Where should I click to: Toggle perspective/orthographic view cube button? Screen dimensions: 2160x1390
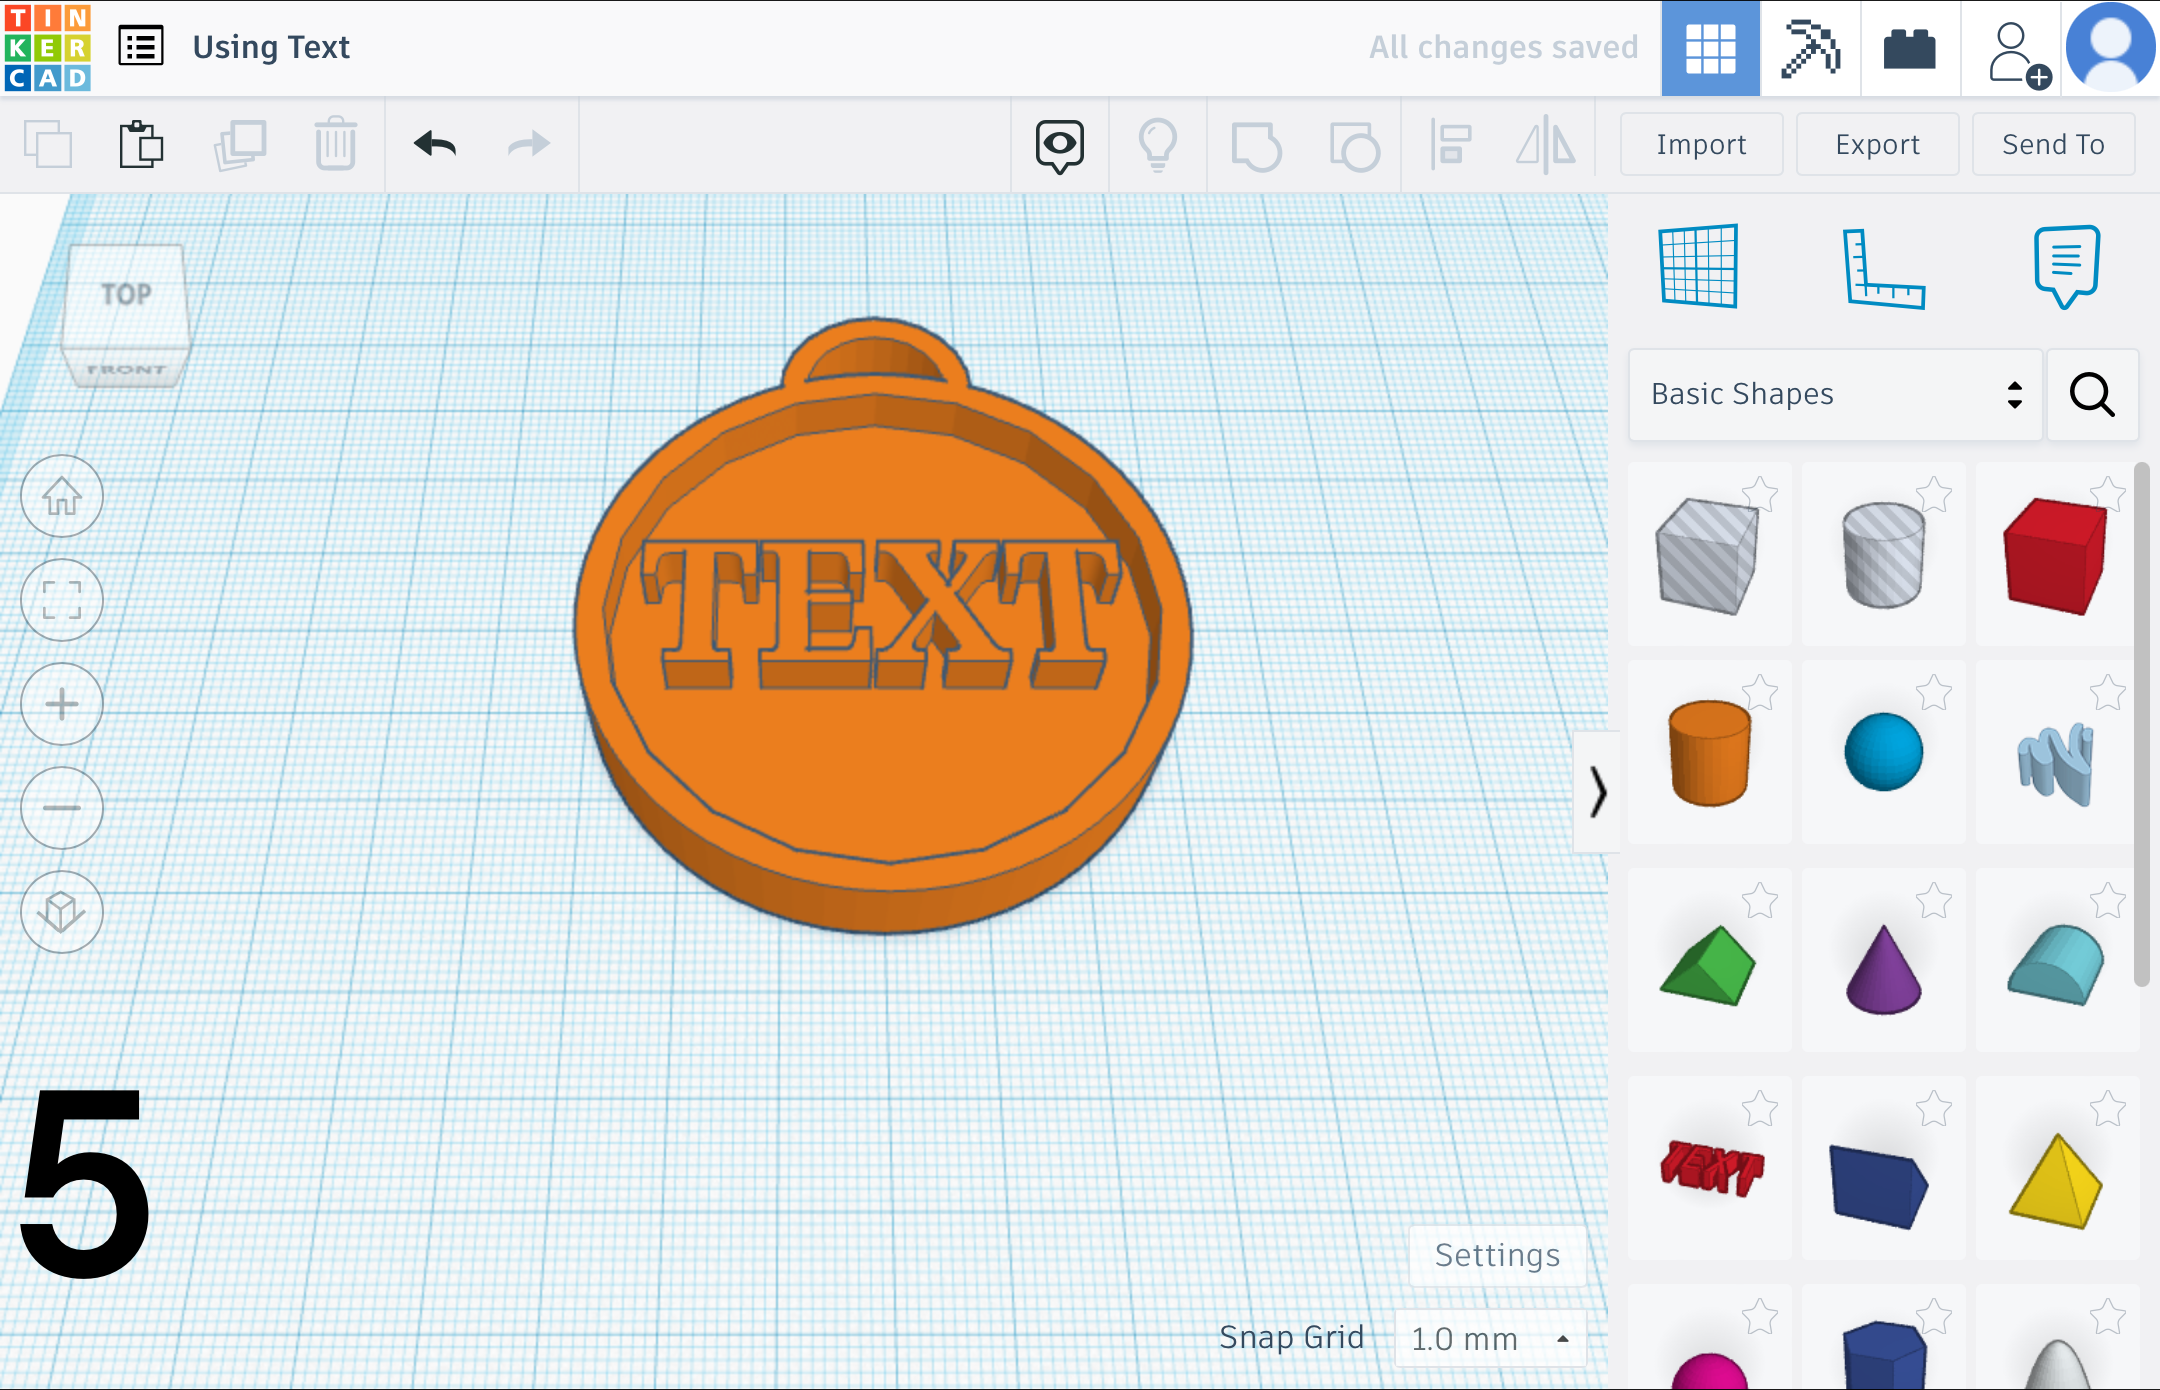[62, 912]
